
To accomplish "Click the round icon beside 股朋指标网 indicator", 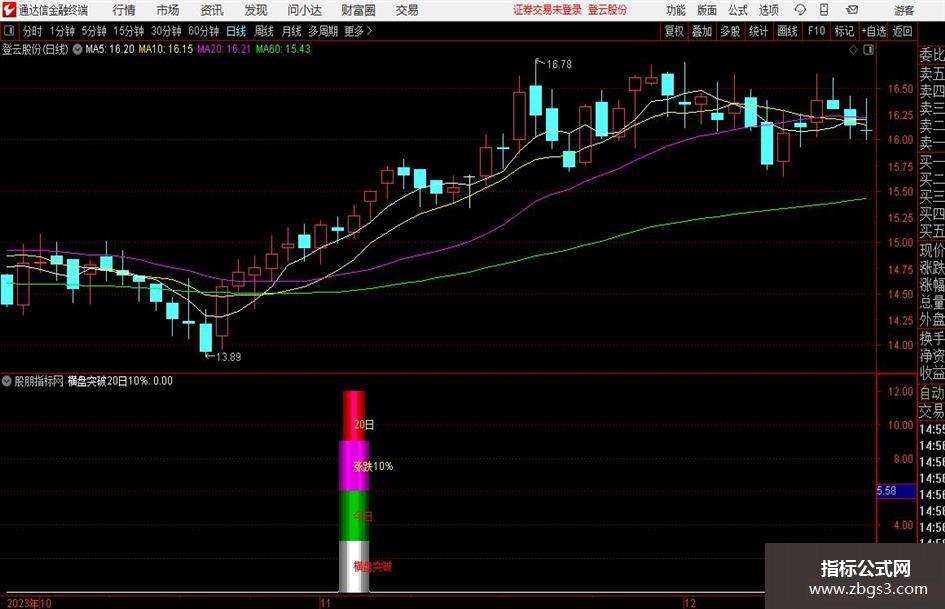I will click(7, 381).
